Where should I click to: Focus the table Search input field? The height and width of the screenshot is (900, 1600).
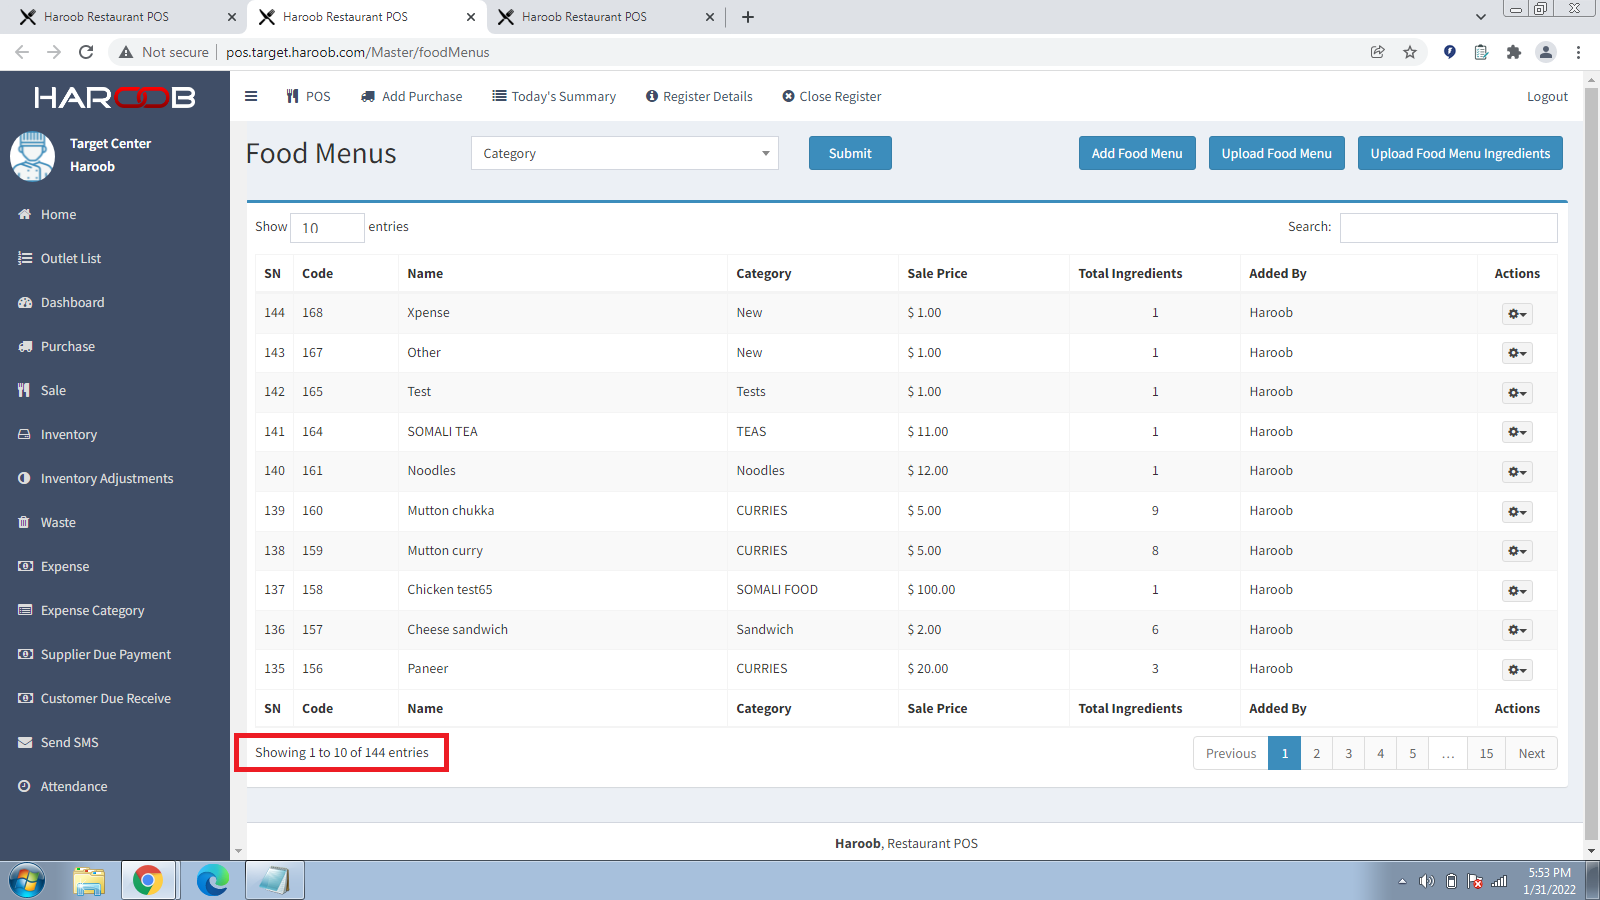coord(1448,227)
